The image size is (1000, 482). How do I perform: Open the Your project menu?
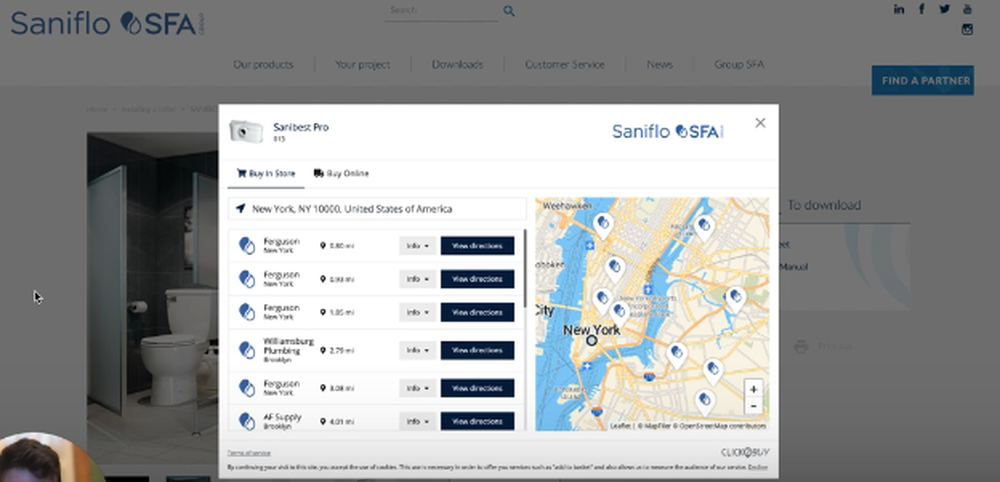click(x=362, y=64)
